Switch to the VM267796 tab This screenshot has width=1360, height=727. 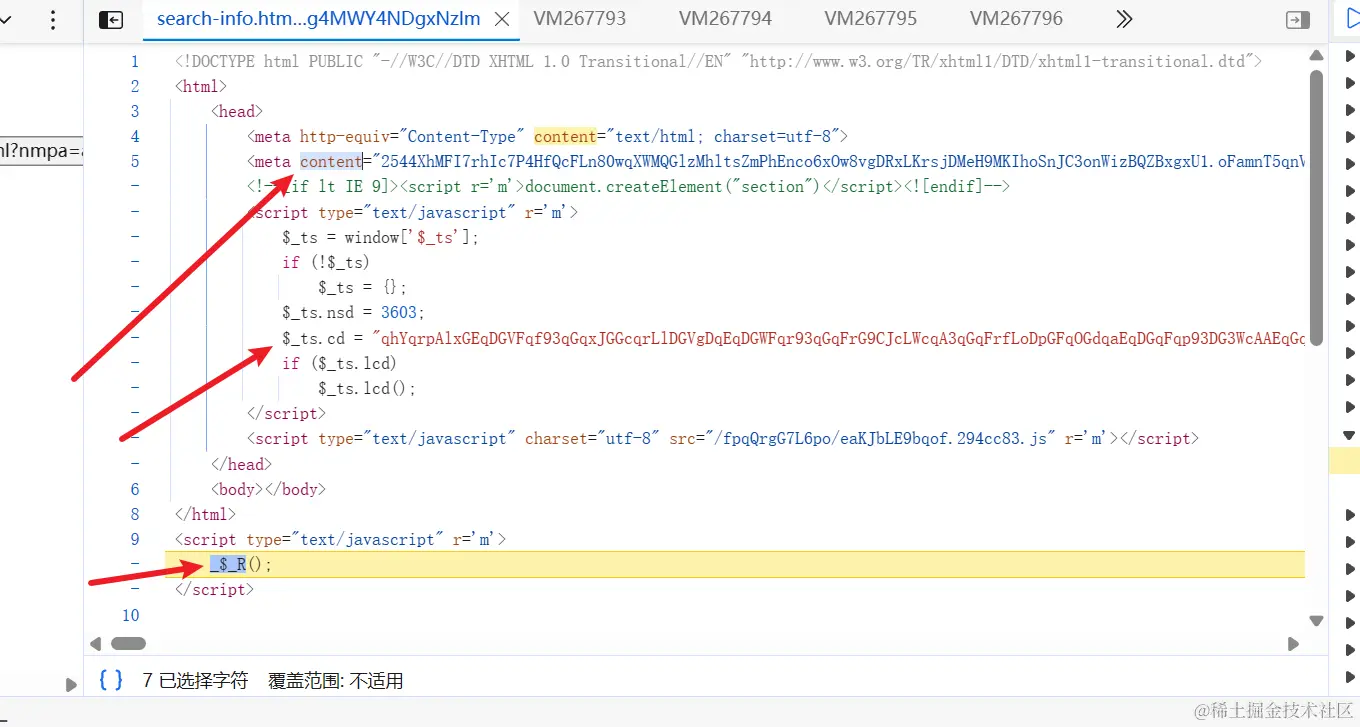[1016, 19]
